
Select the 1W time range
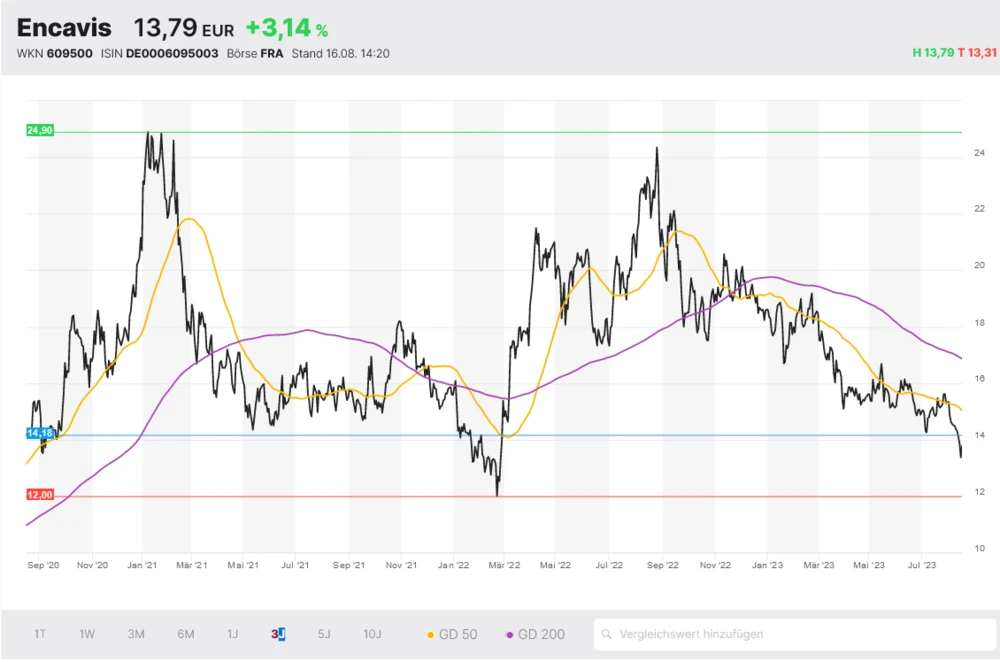pyautogui.click(x=87, y=634)
